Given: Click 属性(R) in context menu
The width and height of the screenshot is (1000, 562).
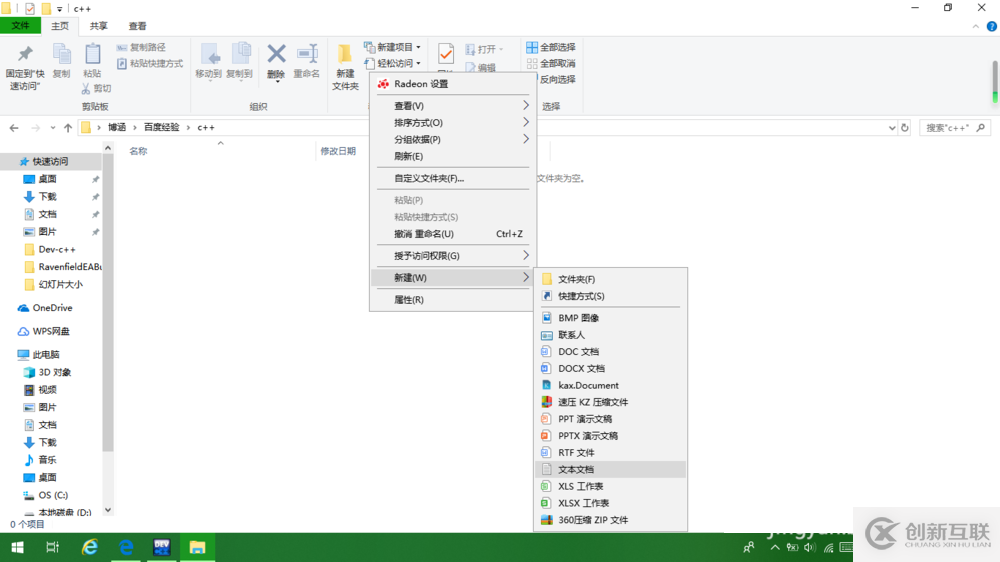Looking at the screenshot, I should [452, 300].
